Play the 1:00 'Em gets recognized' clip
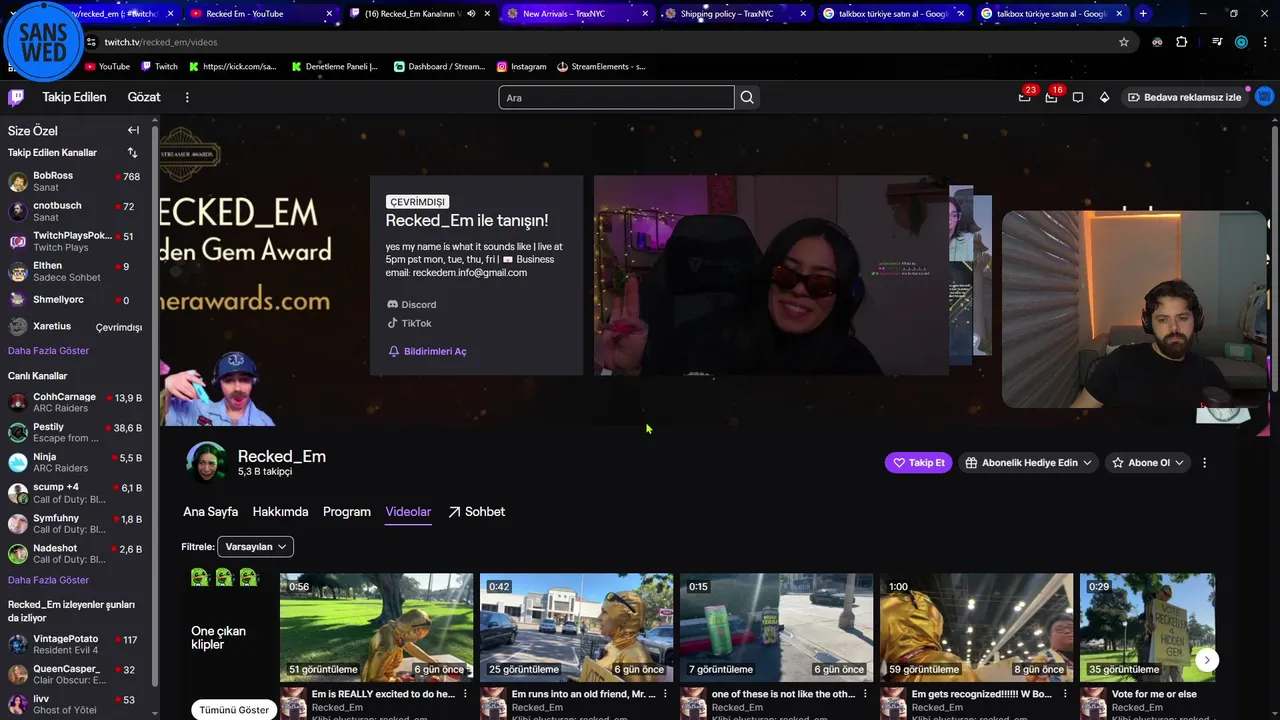Viewport: 1280px width, 720px height. pos(976,627)
